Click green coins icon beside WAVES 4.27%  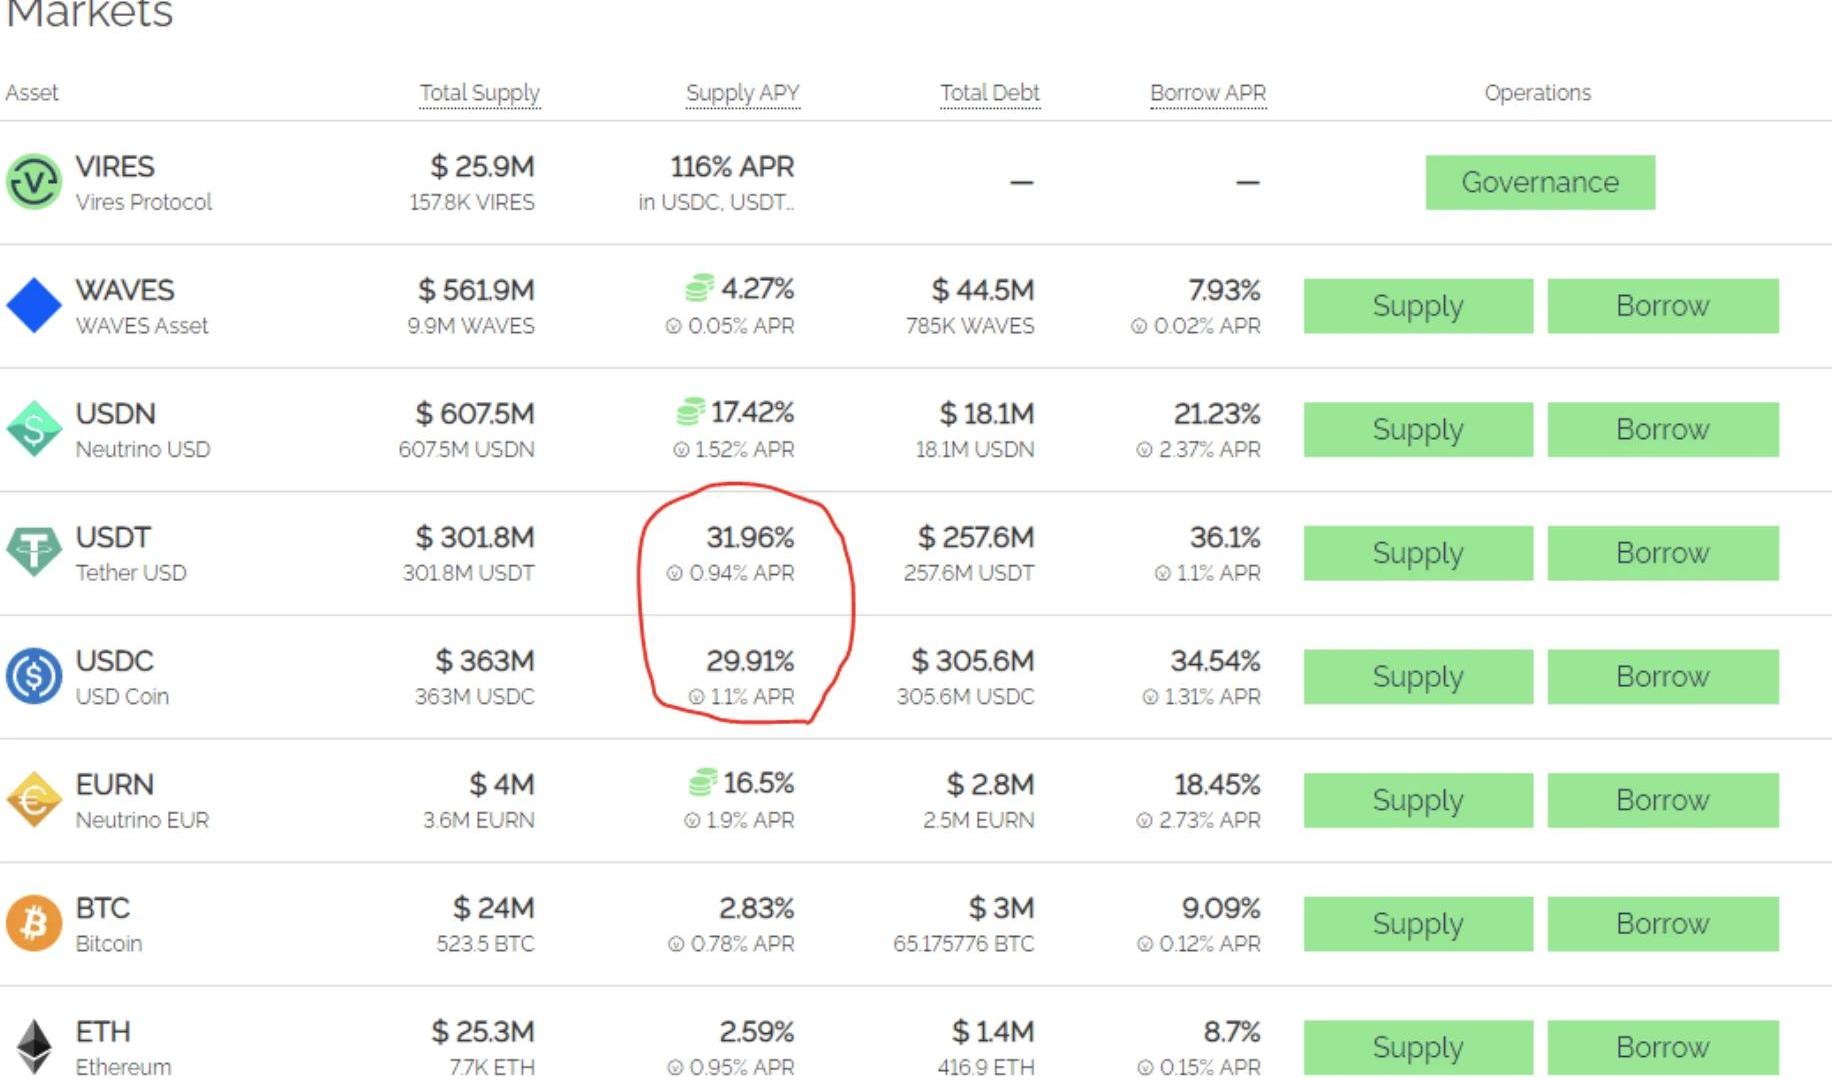(x=699, y=288)
